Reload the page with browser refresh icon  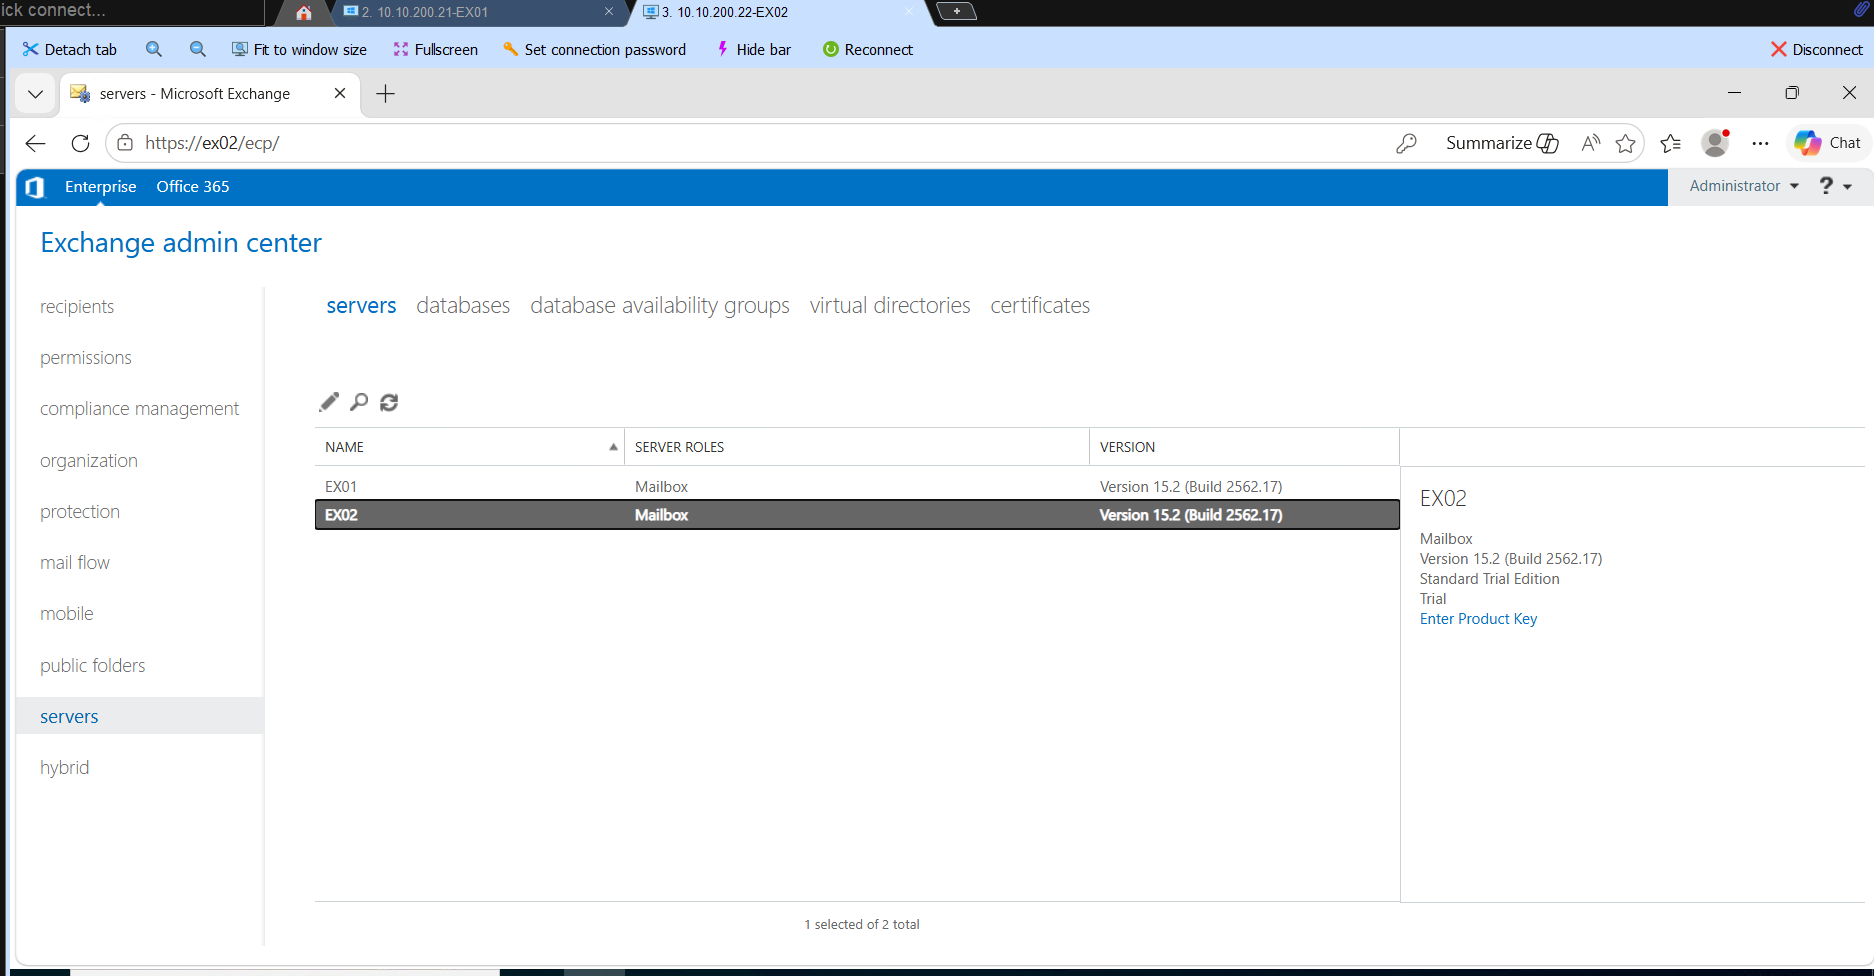pyautogui.click(x=81, y=143)
